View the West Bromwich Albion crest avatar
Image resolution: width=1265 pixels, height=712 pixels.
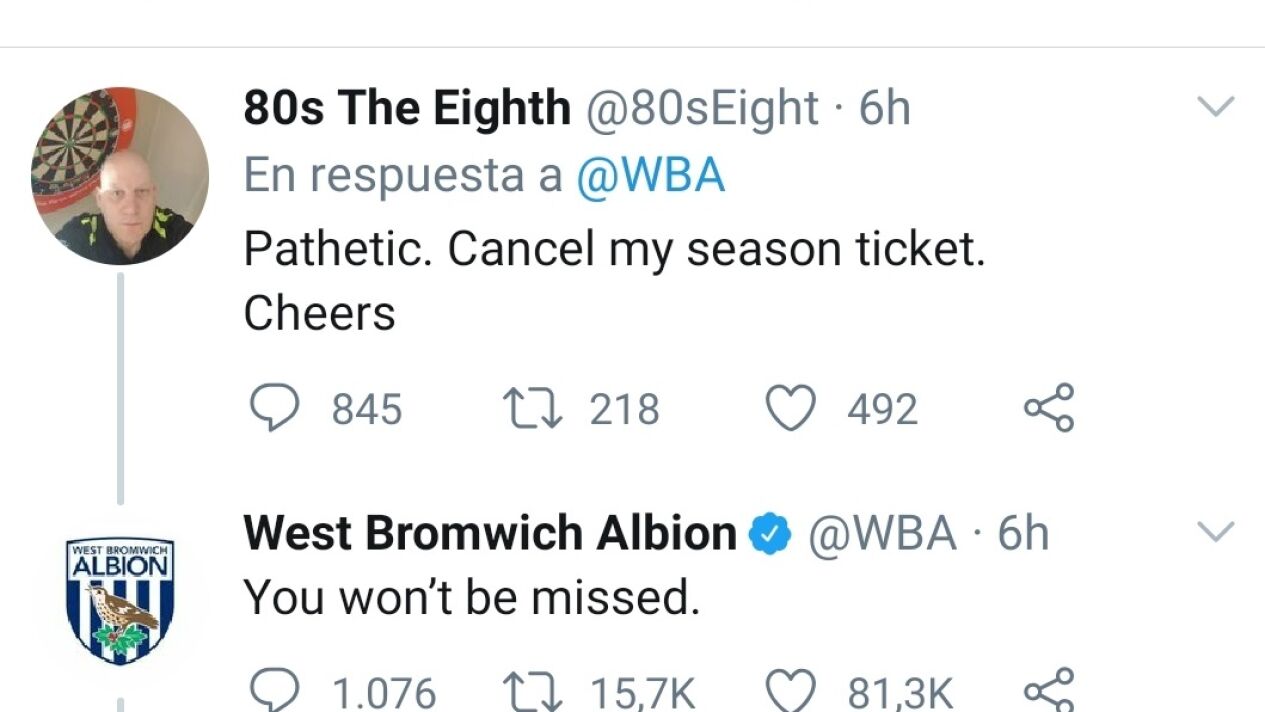pyautogui.click(x=120, y=602)
